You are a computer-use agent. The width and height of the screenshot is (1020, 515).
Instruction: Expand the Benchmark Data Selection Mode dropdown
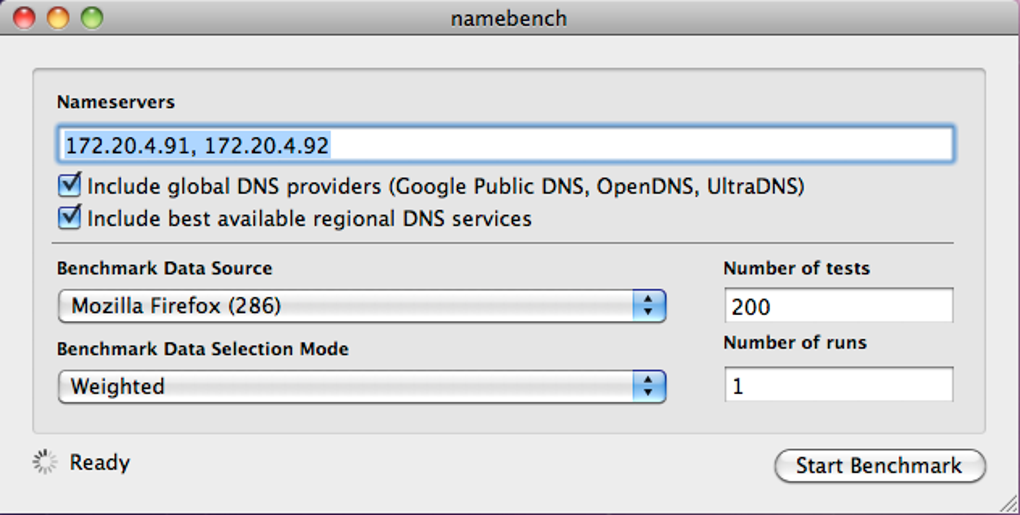coord(362,386)
